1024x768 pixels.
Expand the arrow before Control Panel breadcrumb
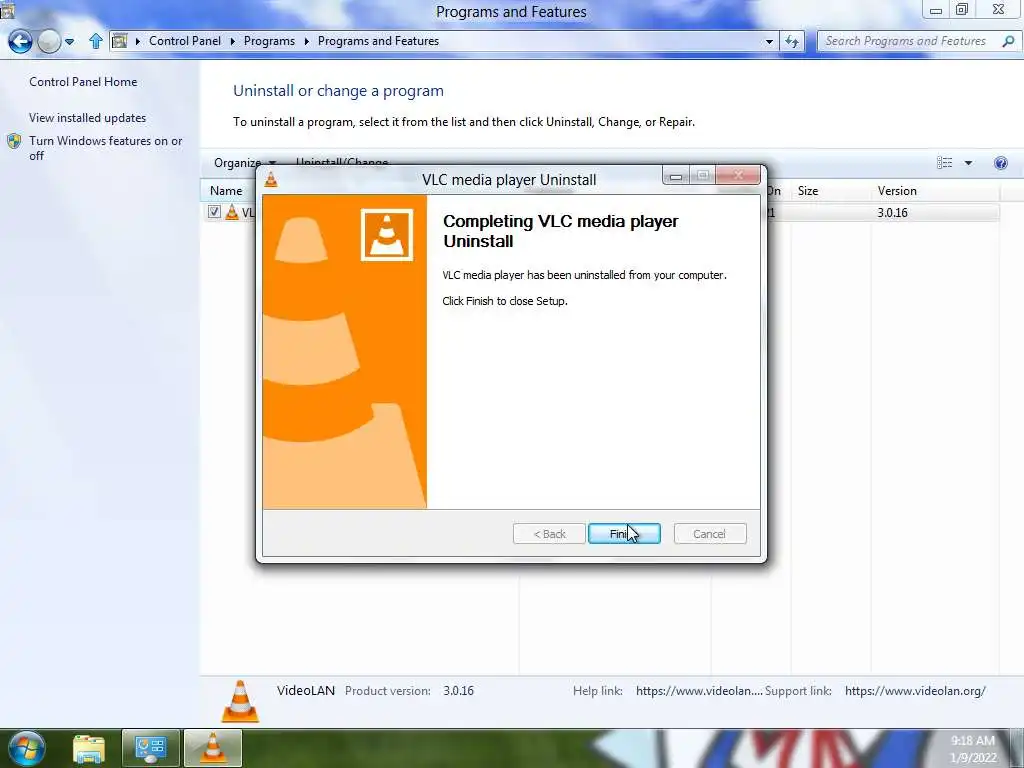click(x=138, y=41)
